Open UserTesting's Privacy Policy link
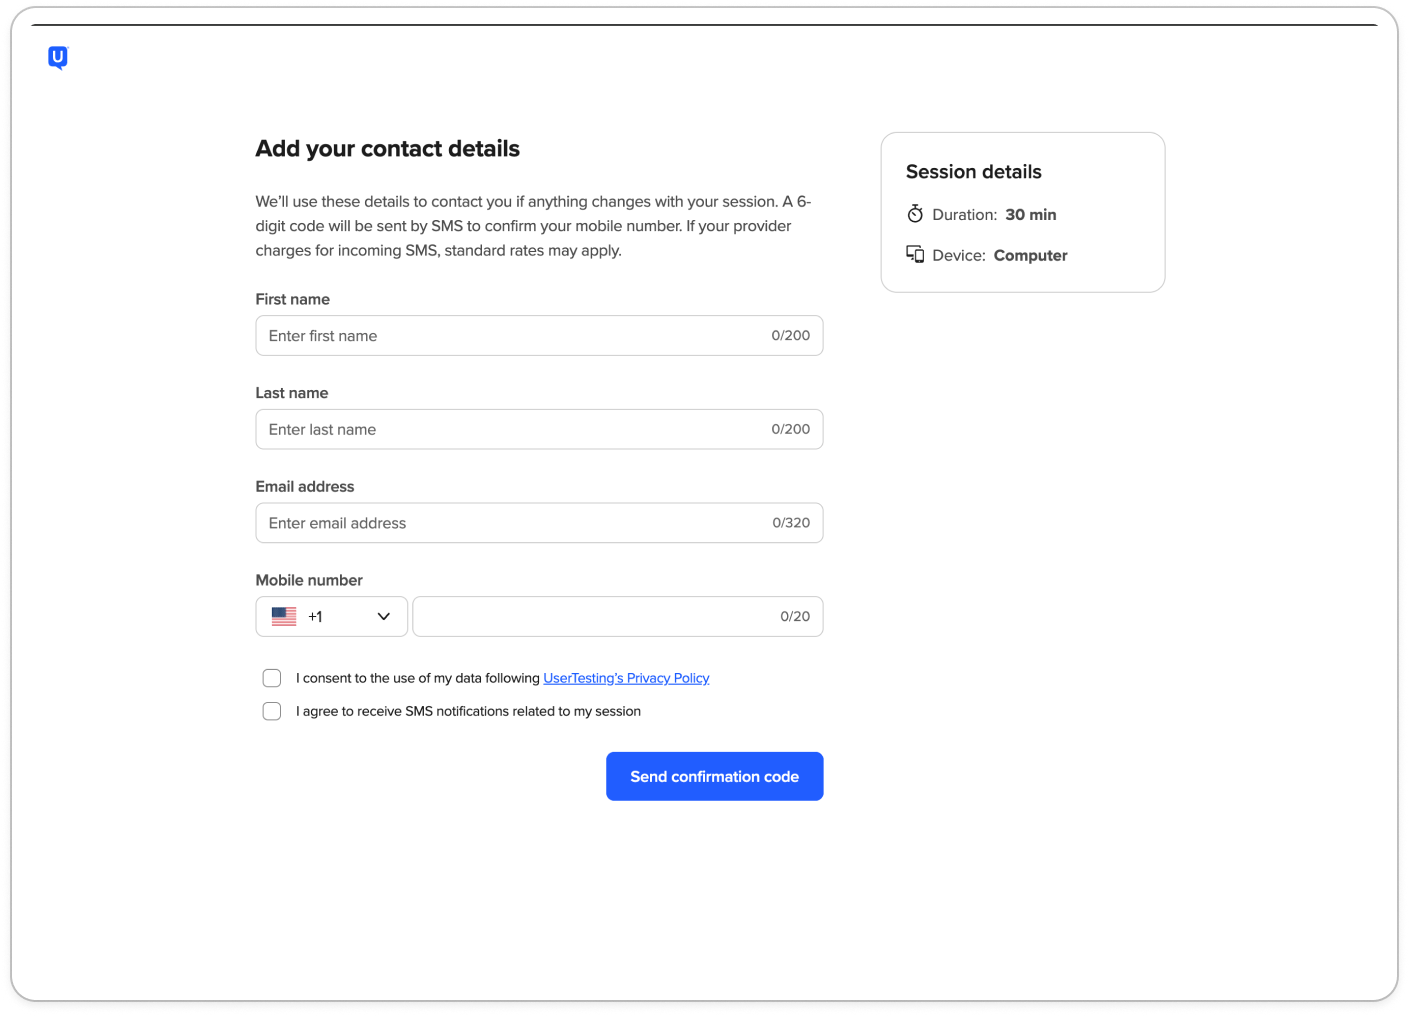Viewport: 1409px width, 1016px height. click(626, 678)
